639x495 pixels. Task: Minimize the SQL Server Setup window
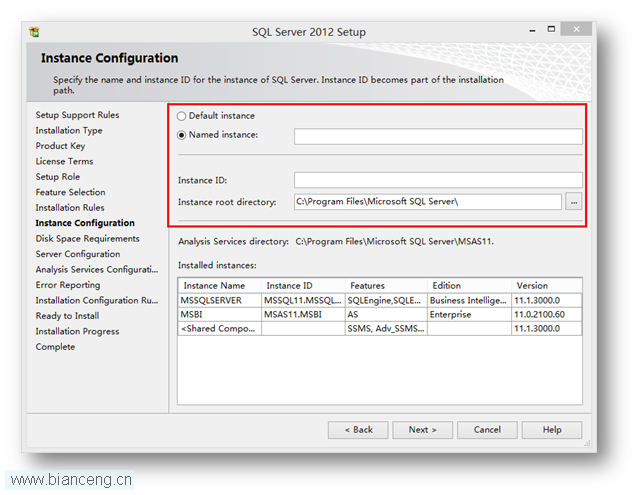point(532,30)
